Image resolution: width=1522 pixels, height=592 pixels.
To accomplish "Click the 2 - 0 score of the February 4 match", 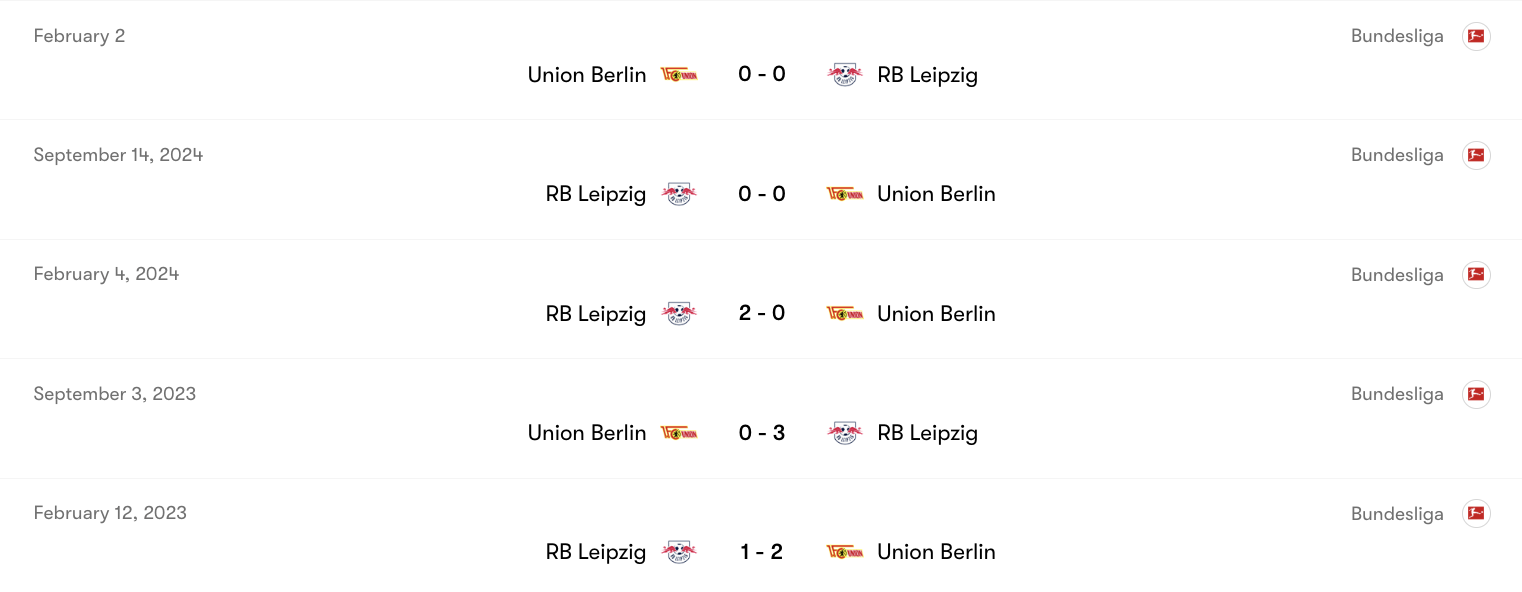I will pos(762,313).
